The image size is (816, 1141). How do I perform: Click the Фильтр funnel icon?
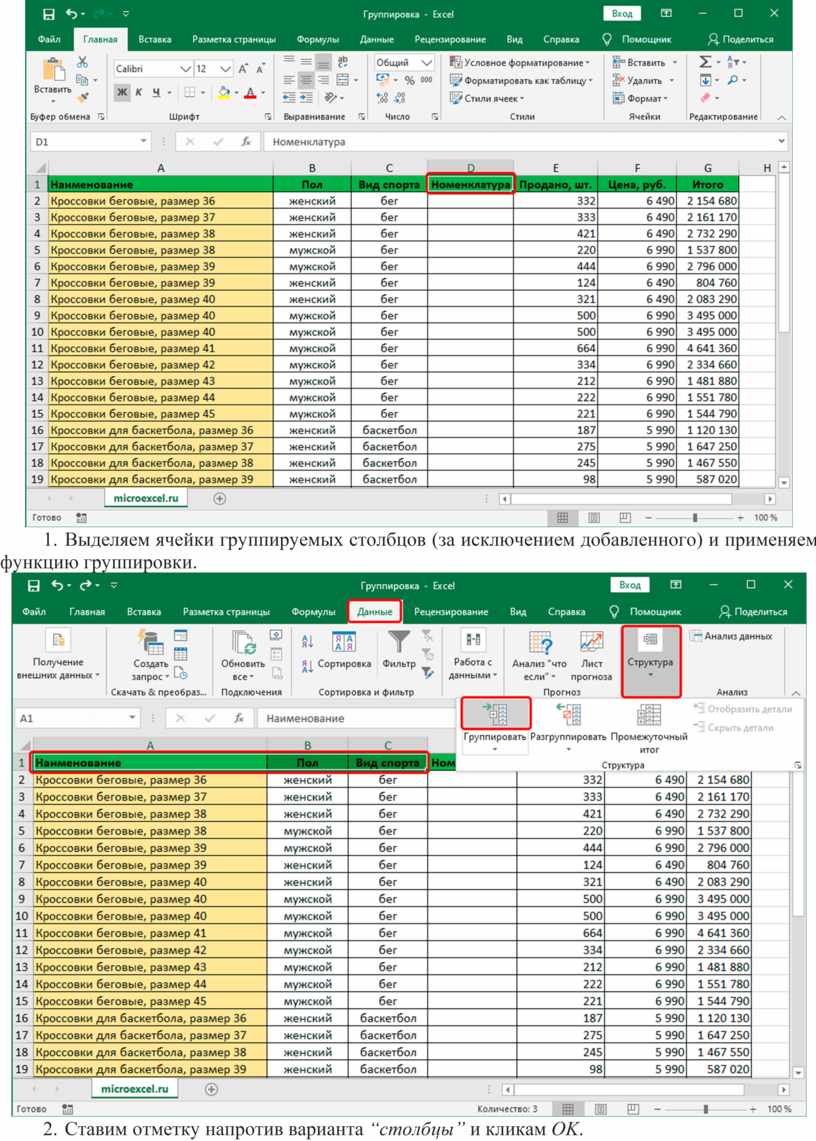399,642
